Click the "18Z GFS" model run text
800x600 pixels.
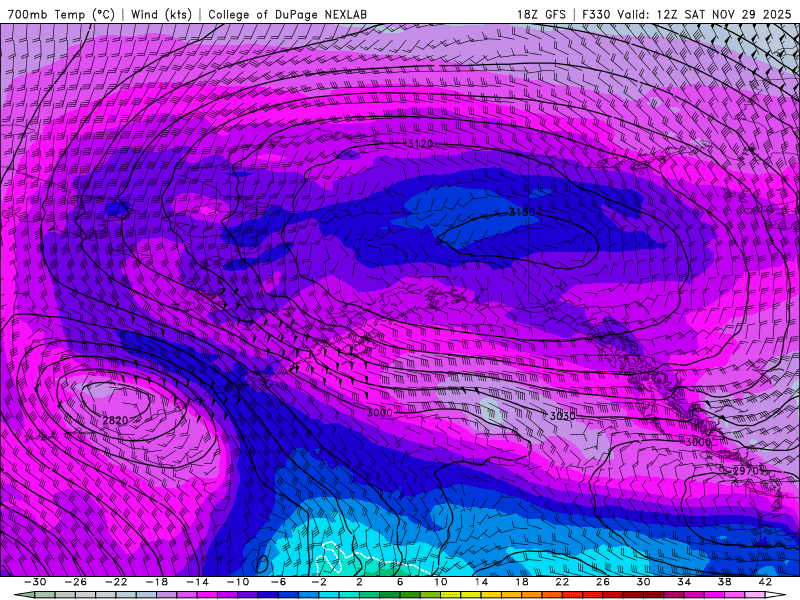541,14
